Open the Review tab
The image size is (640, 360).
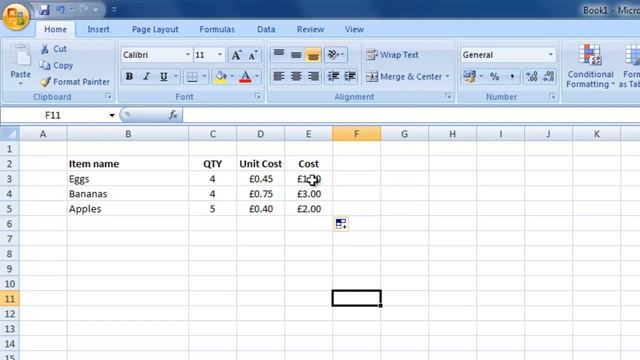coord(310,29)
